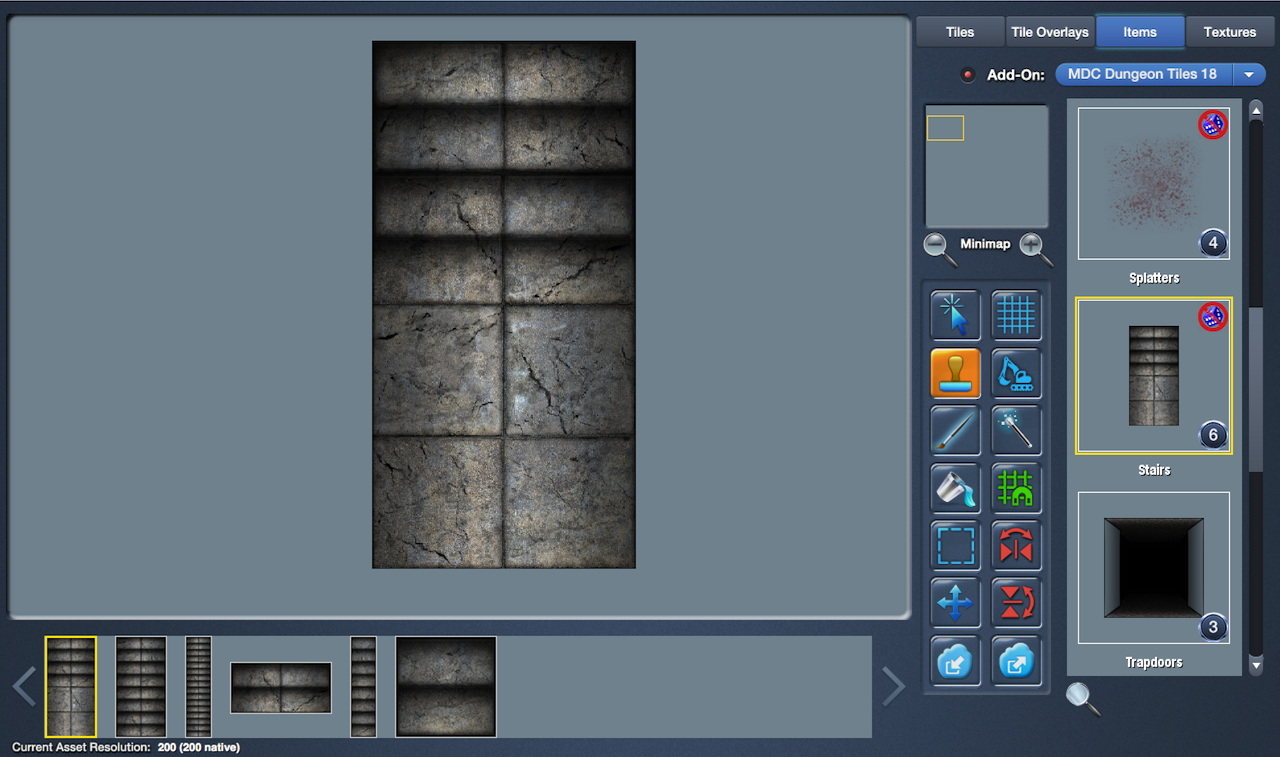1280x757 pixels.
Task: Click the Splatters label text
Action: click(1154, 278)
